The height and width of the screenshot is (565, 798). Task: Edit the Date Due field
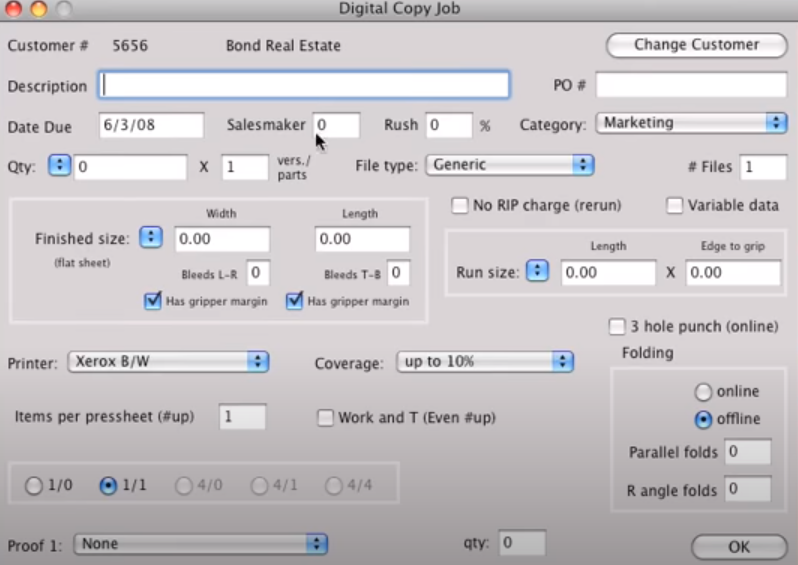pos(151,125)
